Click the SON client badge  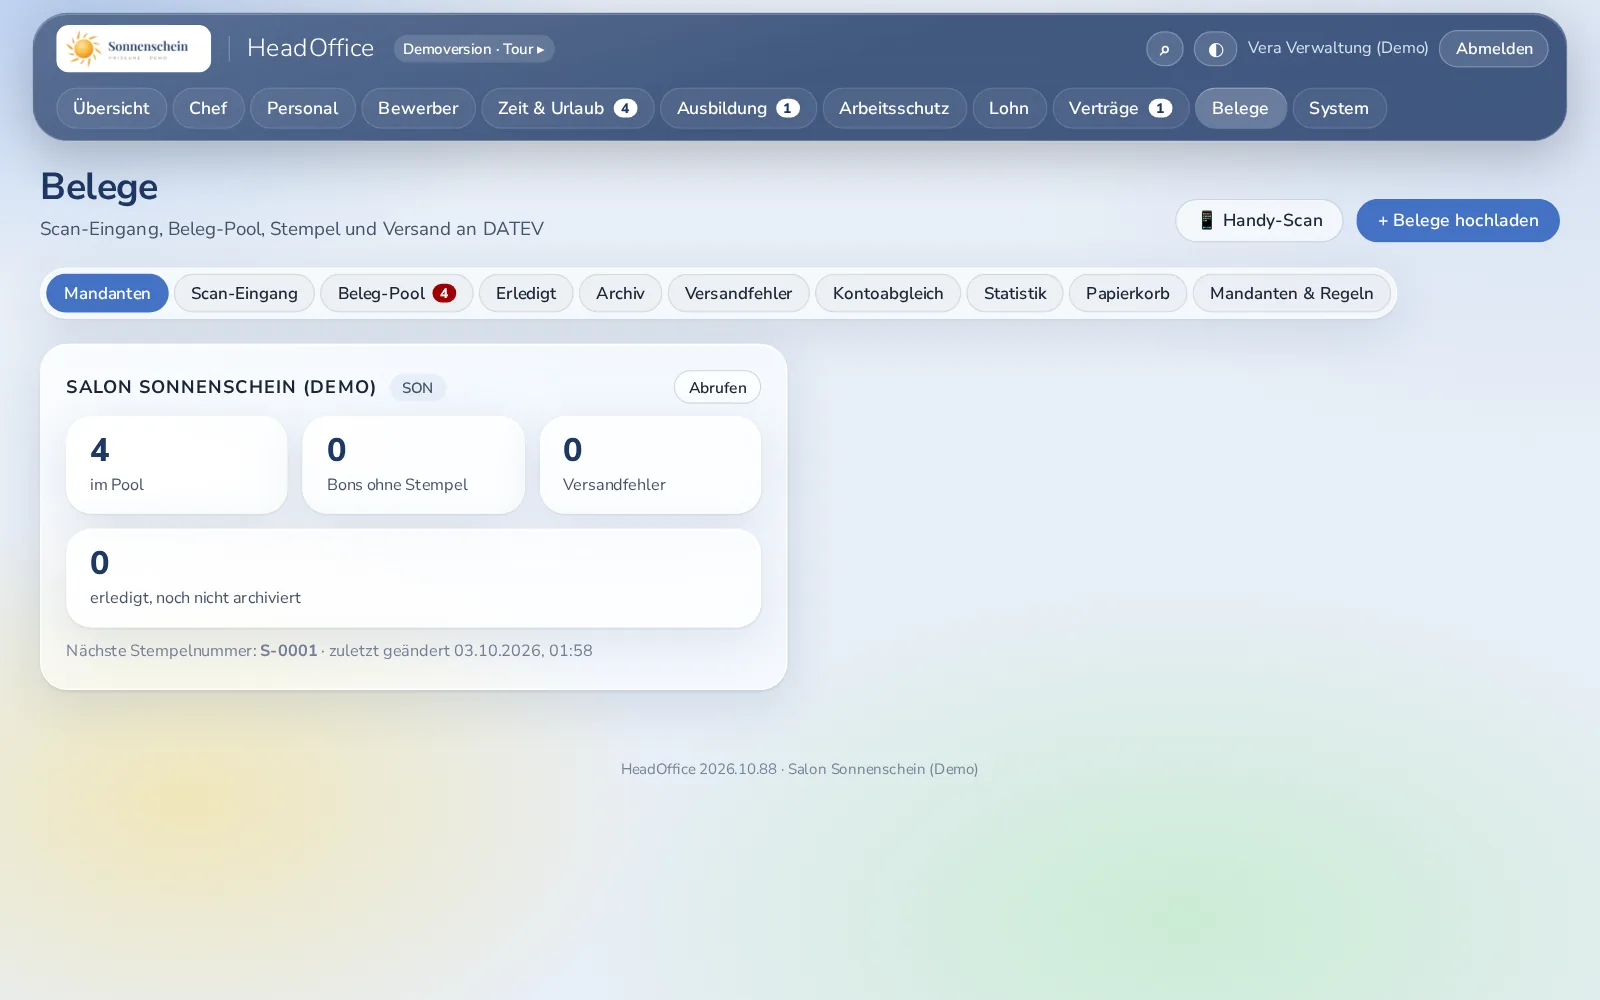[417, 388]
